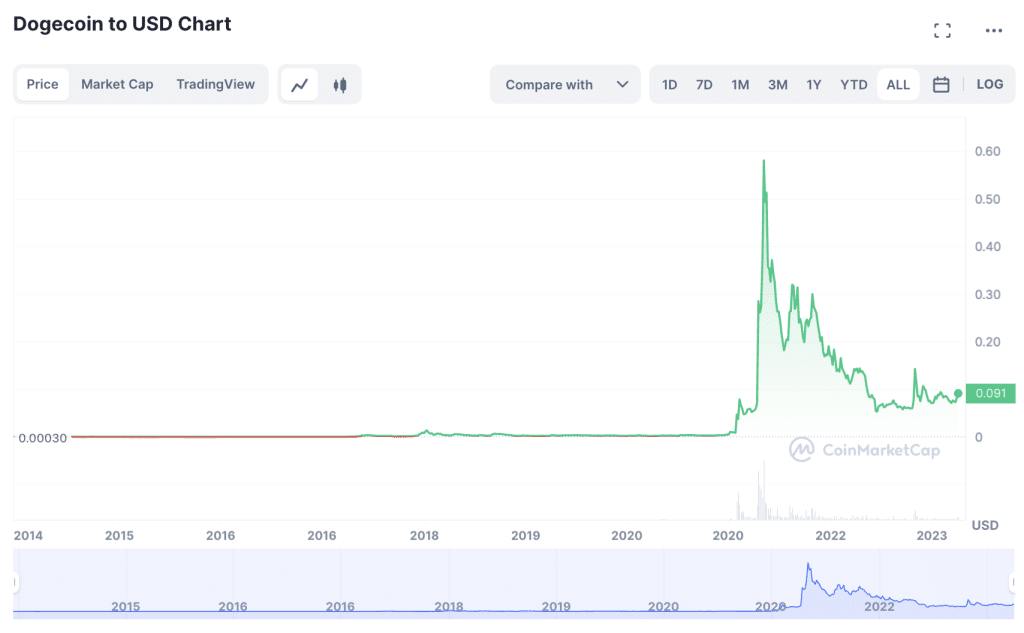This screenshot has height=633, width=1024.
Task: Toggle LOG scale
Action: 989,84
